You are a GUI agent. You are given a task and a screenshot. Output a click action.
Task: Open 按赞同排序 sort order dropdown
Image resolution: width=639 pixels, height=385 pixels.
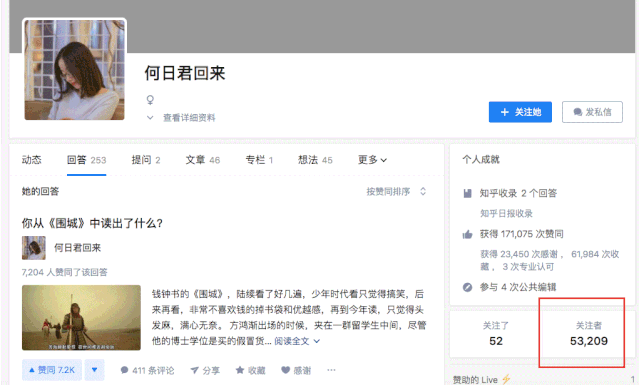pos(396,191)
